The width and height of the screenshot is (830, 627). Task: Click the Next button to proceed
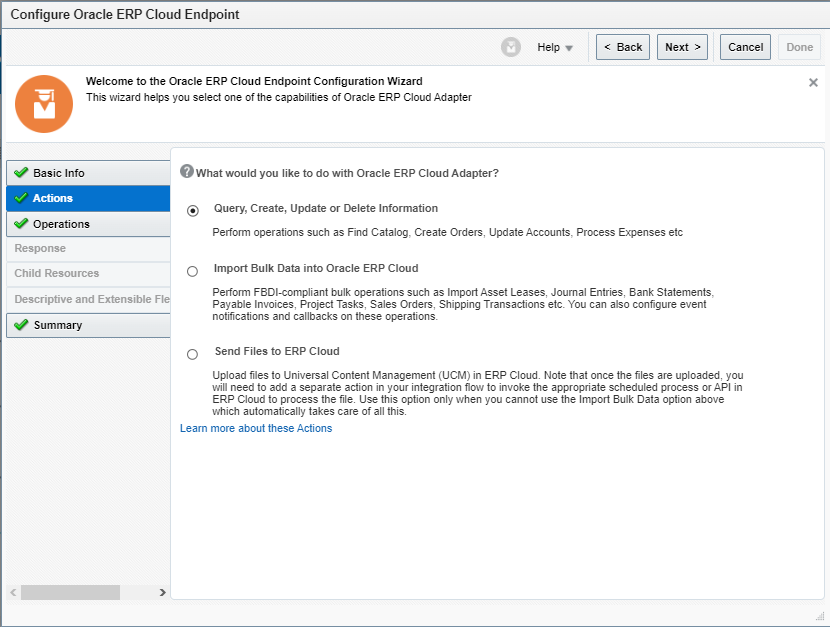682,46
